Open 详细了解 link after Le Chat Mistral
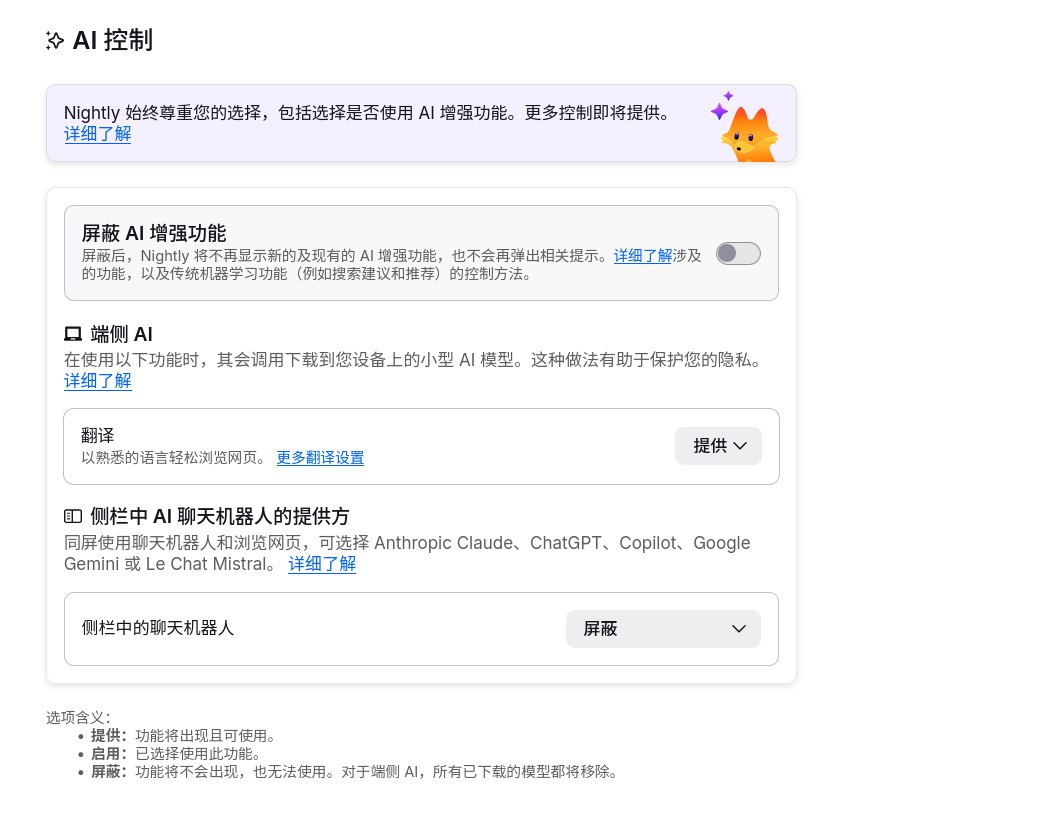This screenshot has width=1041, height=820. [322, 564]
